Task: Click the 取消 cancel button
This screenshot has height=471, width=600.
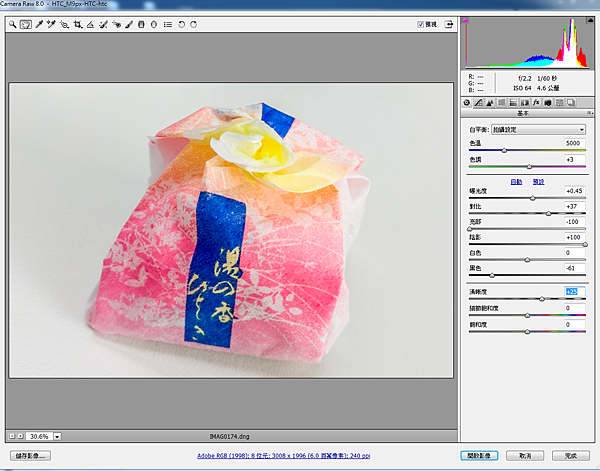Action: 525,456
